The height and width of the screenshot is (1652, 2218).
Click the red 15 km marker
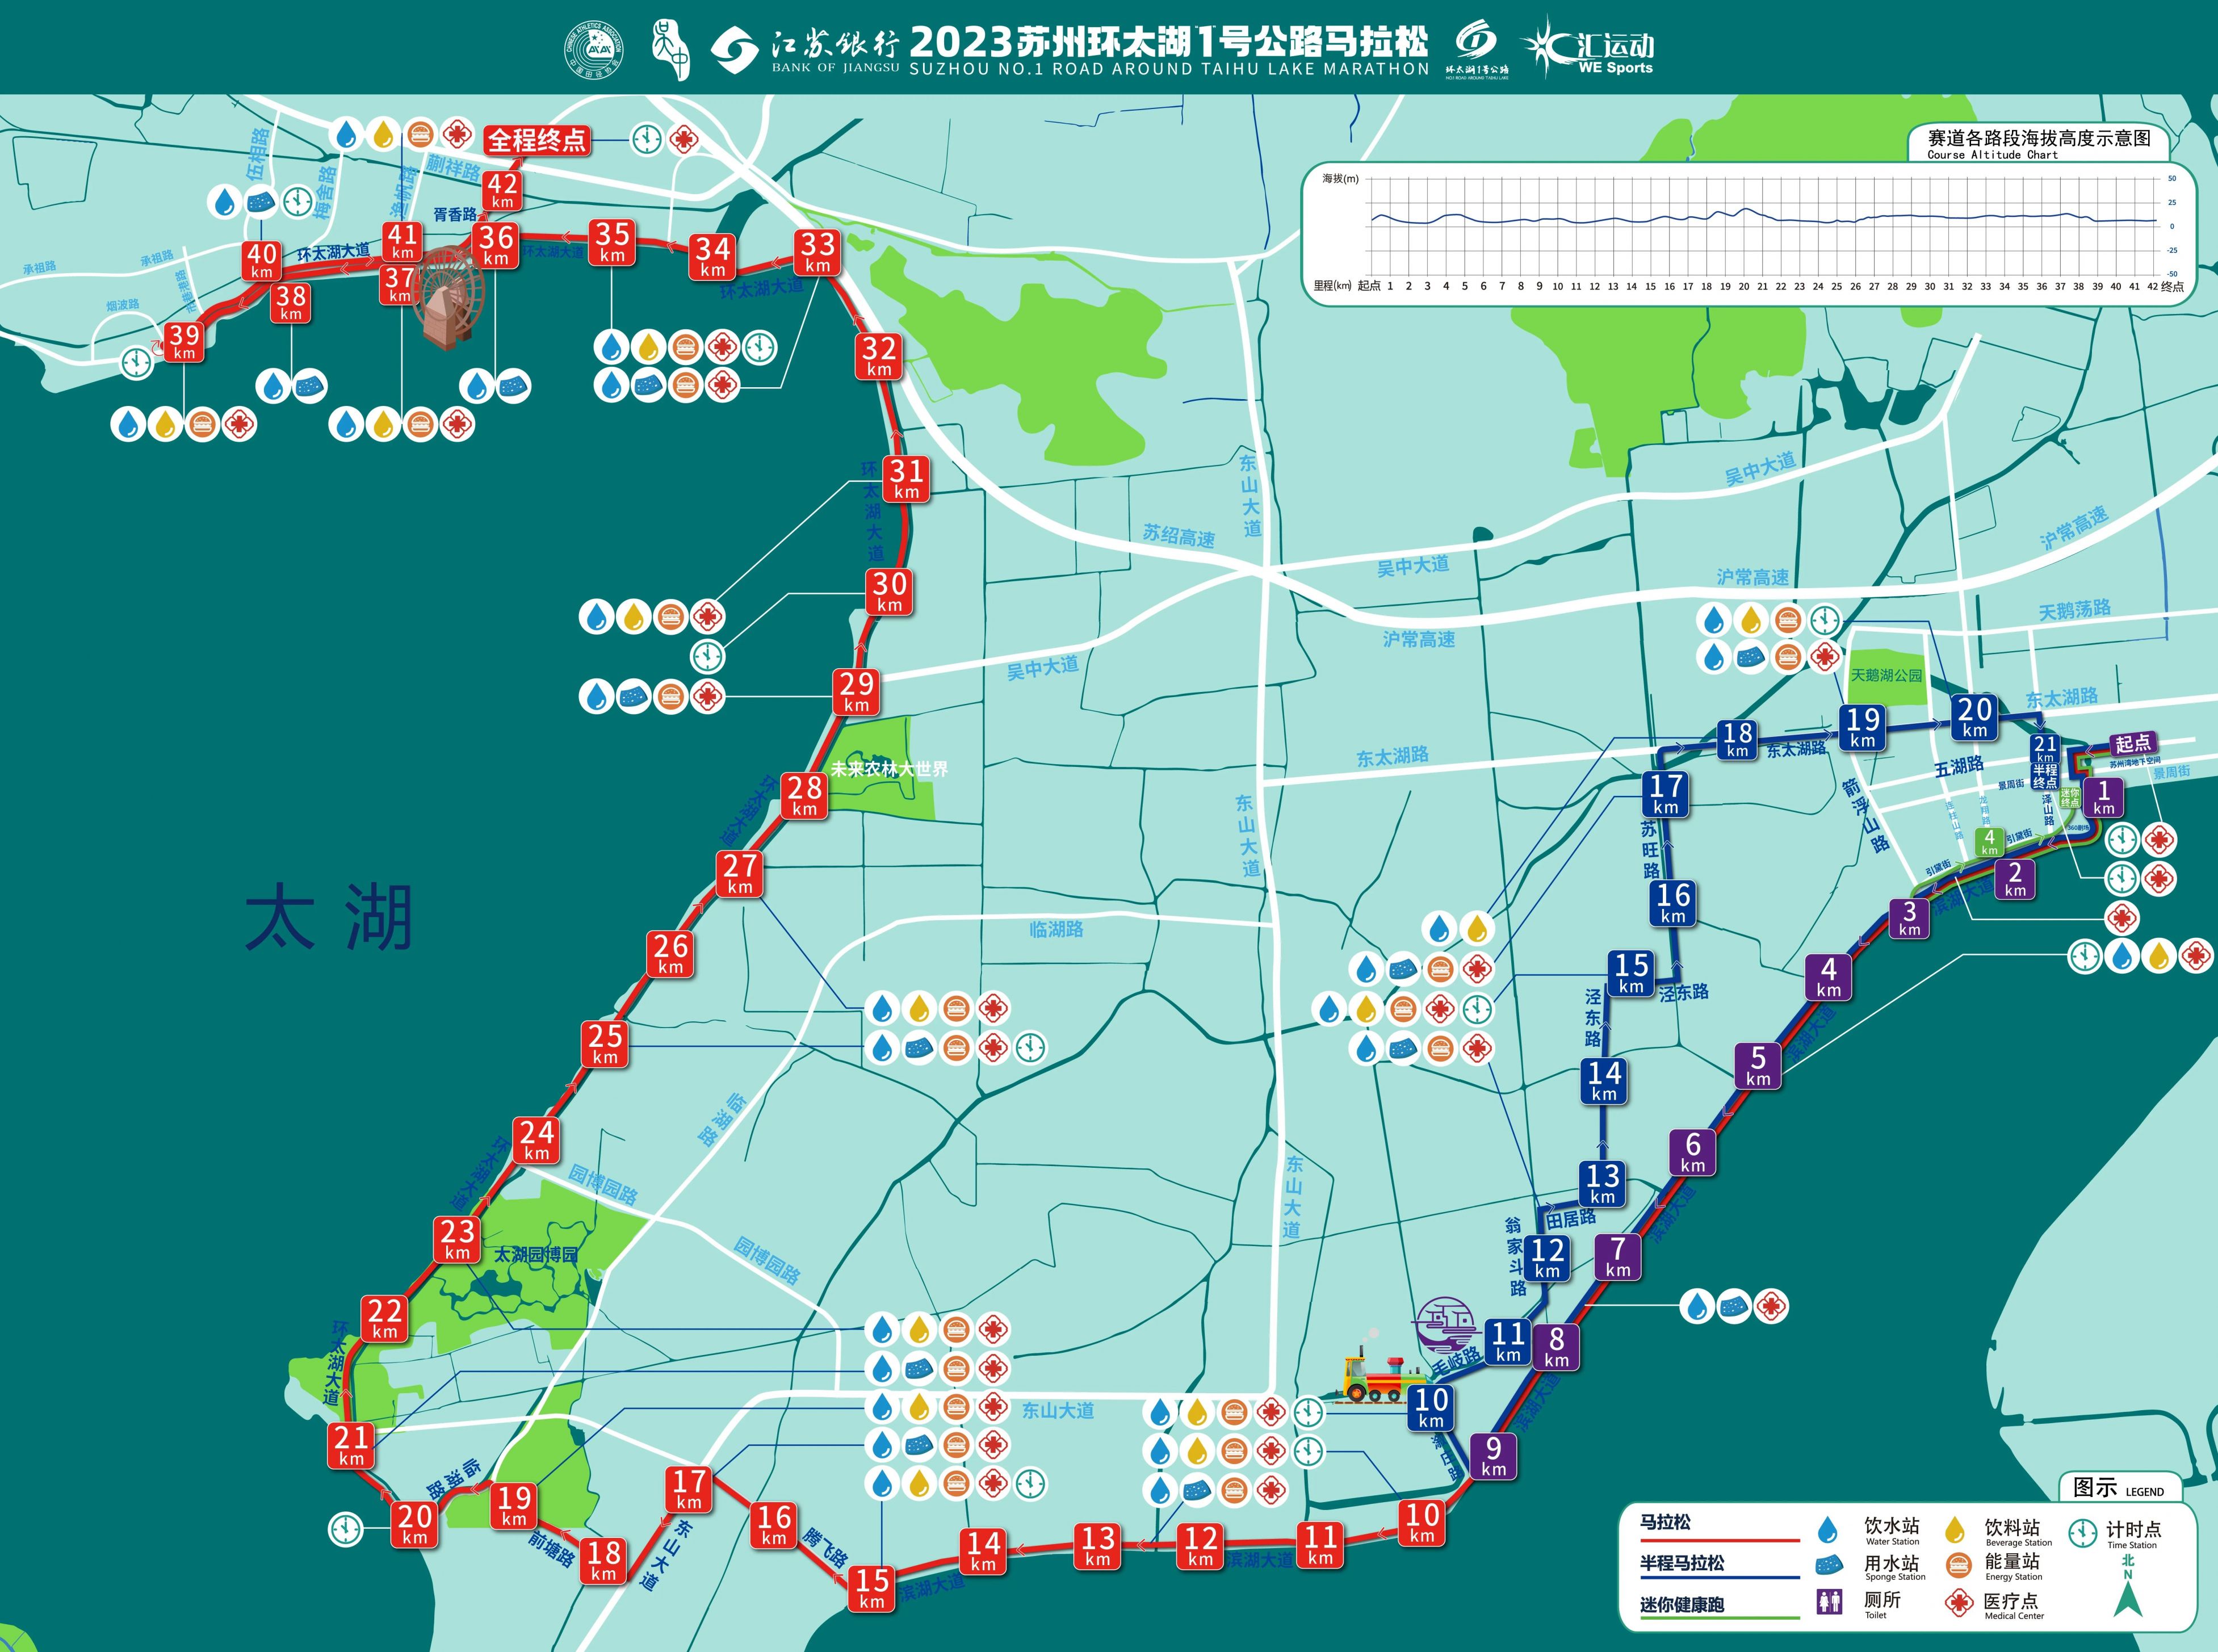pyautogui.click(x=872, y=1588)
